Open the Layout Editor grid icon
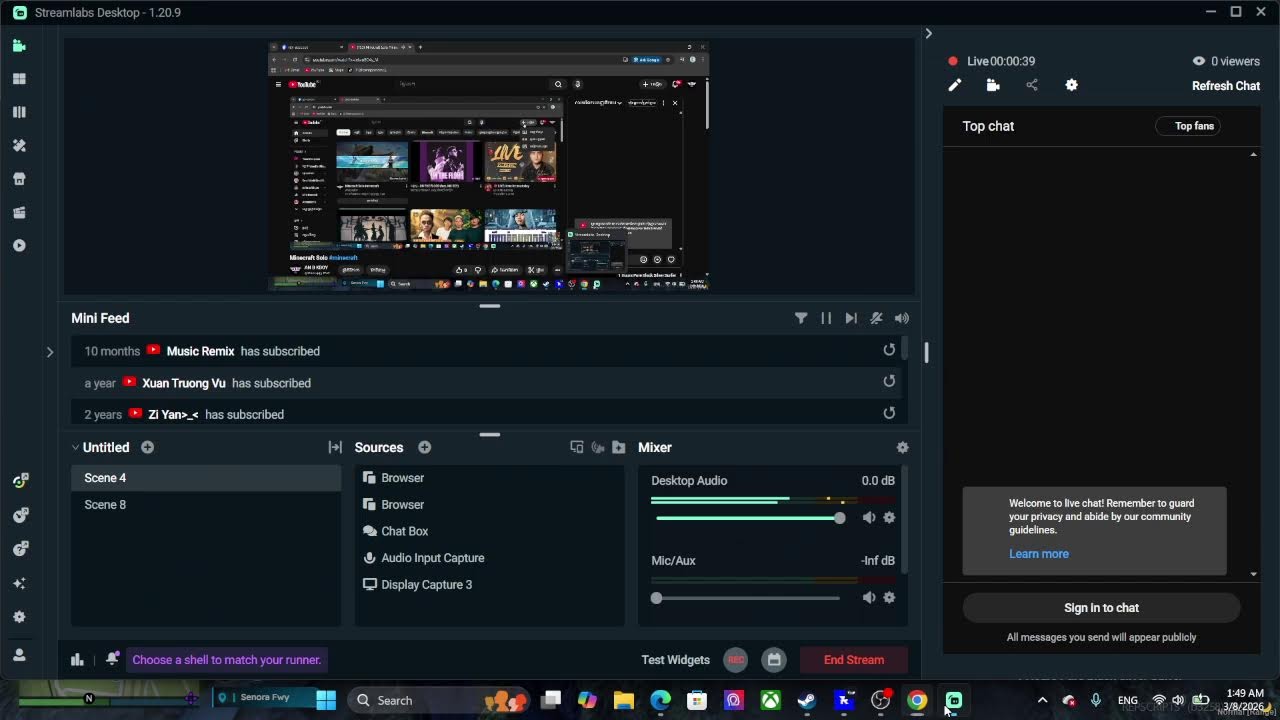 [x=19, y=79]
